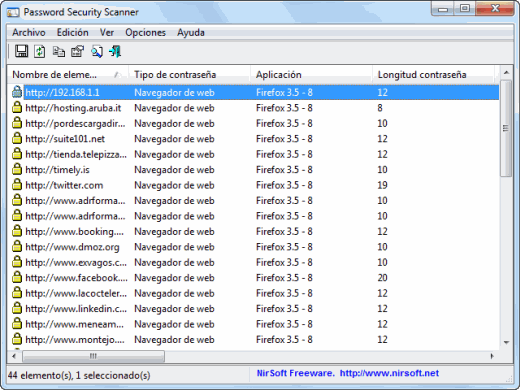The height and width of the screenshot is (390, 520).
Task: Open the Ver menu
Action: (x=107, y=32)
